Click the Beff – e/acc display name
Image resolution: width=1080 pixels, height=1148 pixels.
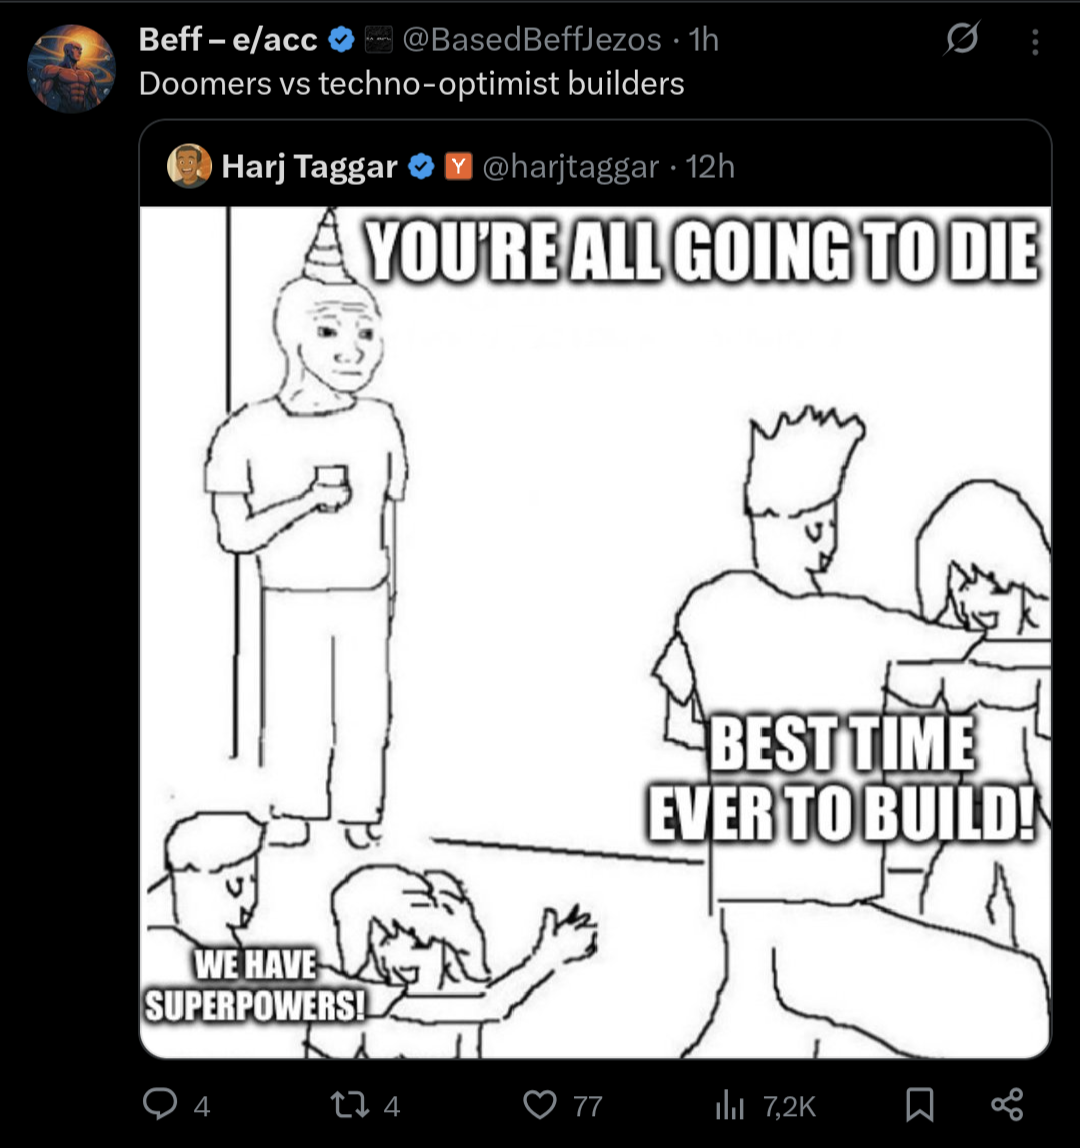228,40
